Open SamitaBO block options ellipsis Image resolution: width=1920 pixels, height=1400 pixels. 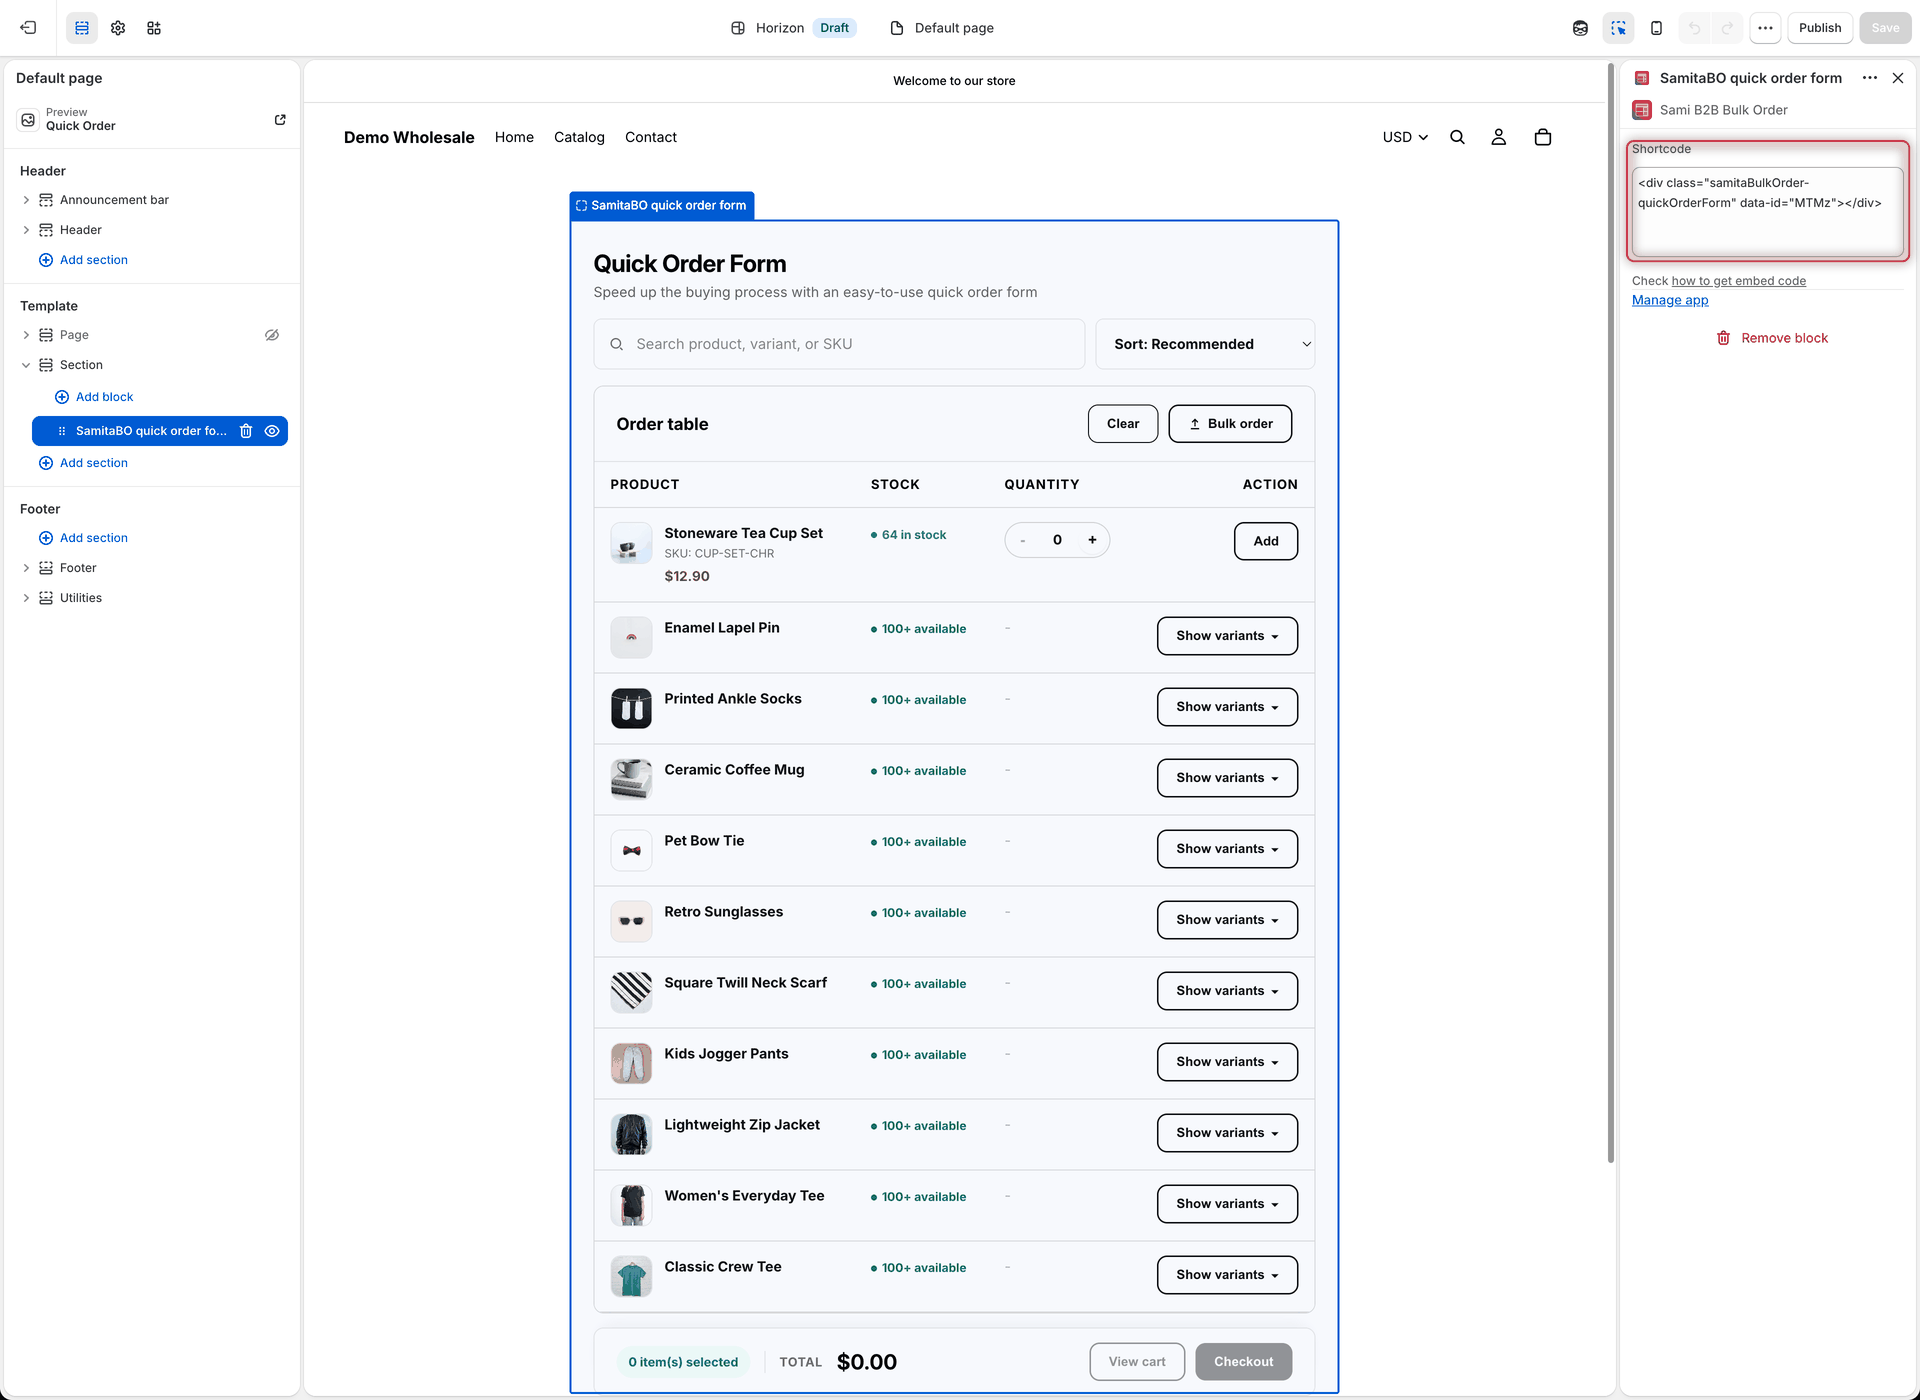(x=1869, y=78)
